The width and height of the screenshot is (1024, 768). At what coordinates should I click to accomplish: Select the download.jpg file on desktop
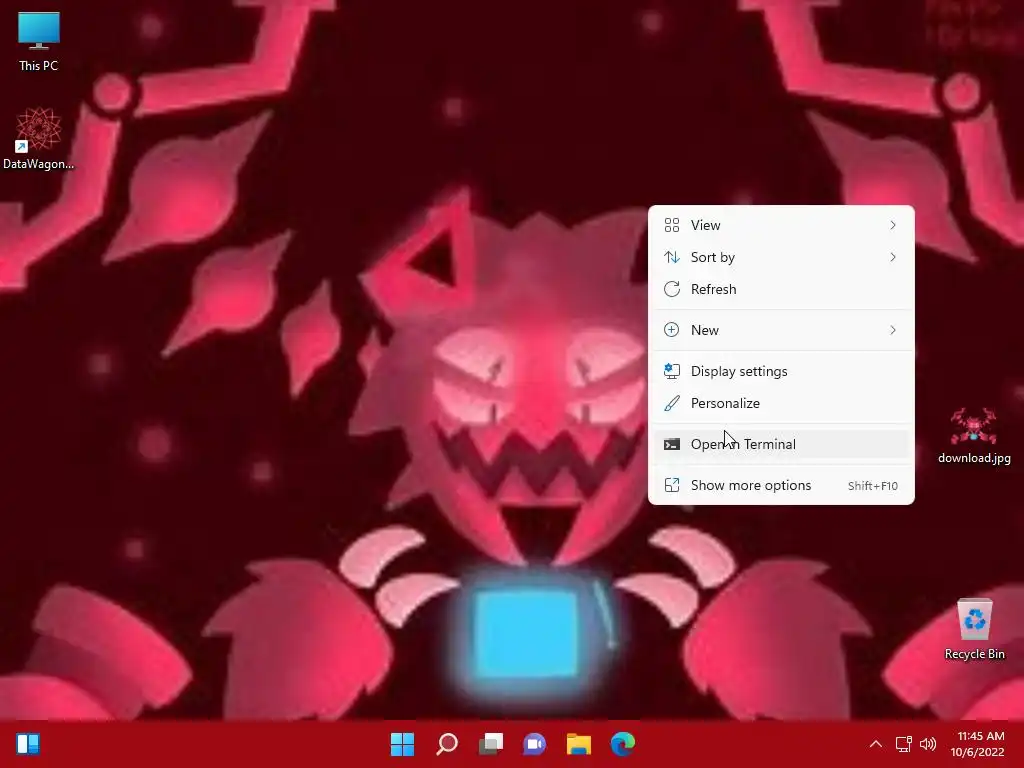(x=974, y=436)
